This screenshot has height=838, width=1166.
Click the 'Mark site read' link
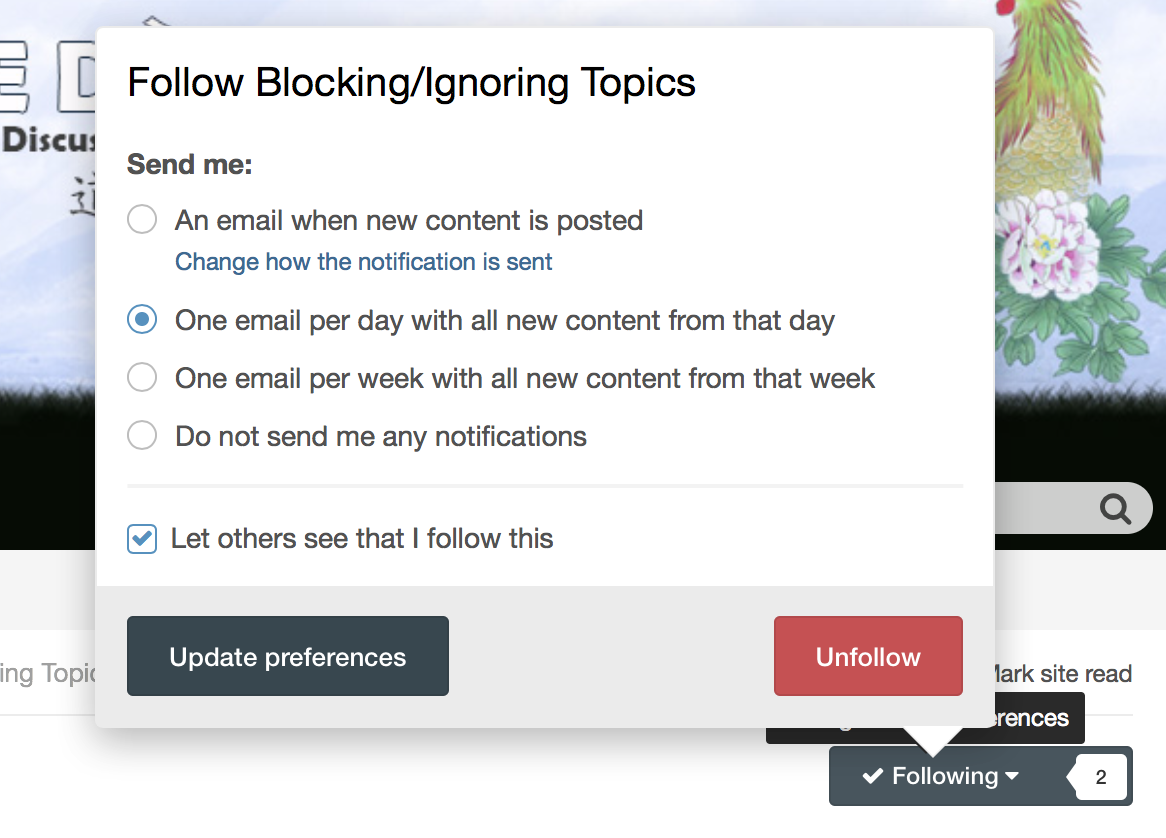(x=1062, y=674)
